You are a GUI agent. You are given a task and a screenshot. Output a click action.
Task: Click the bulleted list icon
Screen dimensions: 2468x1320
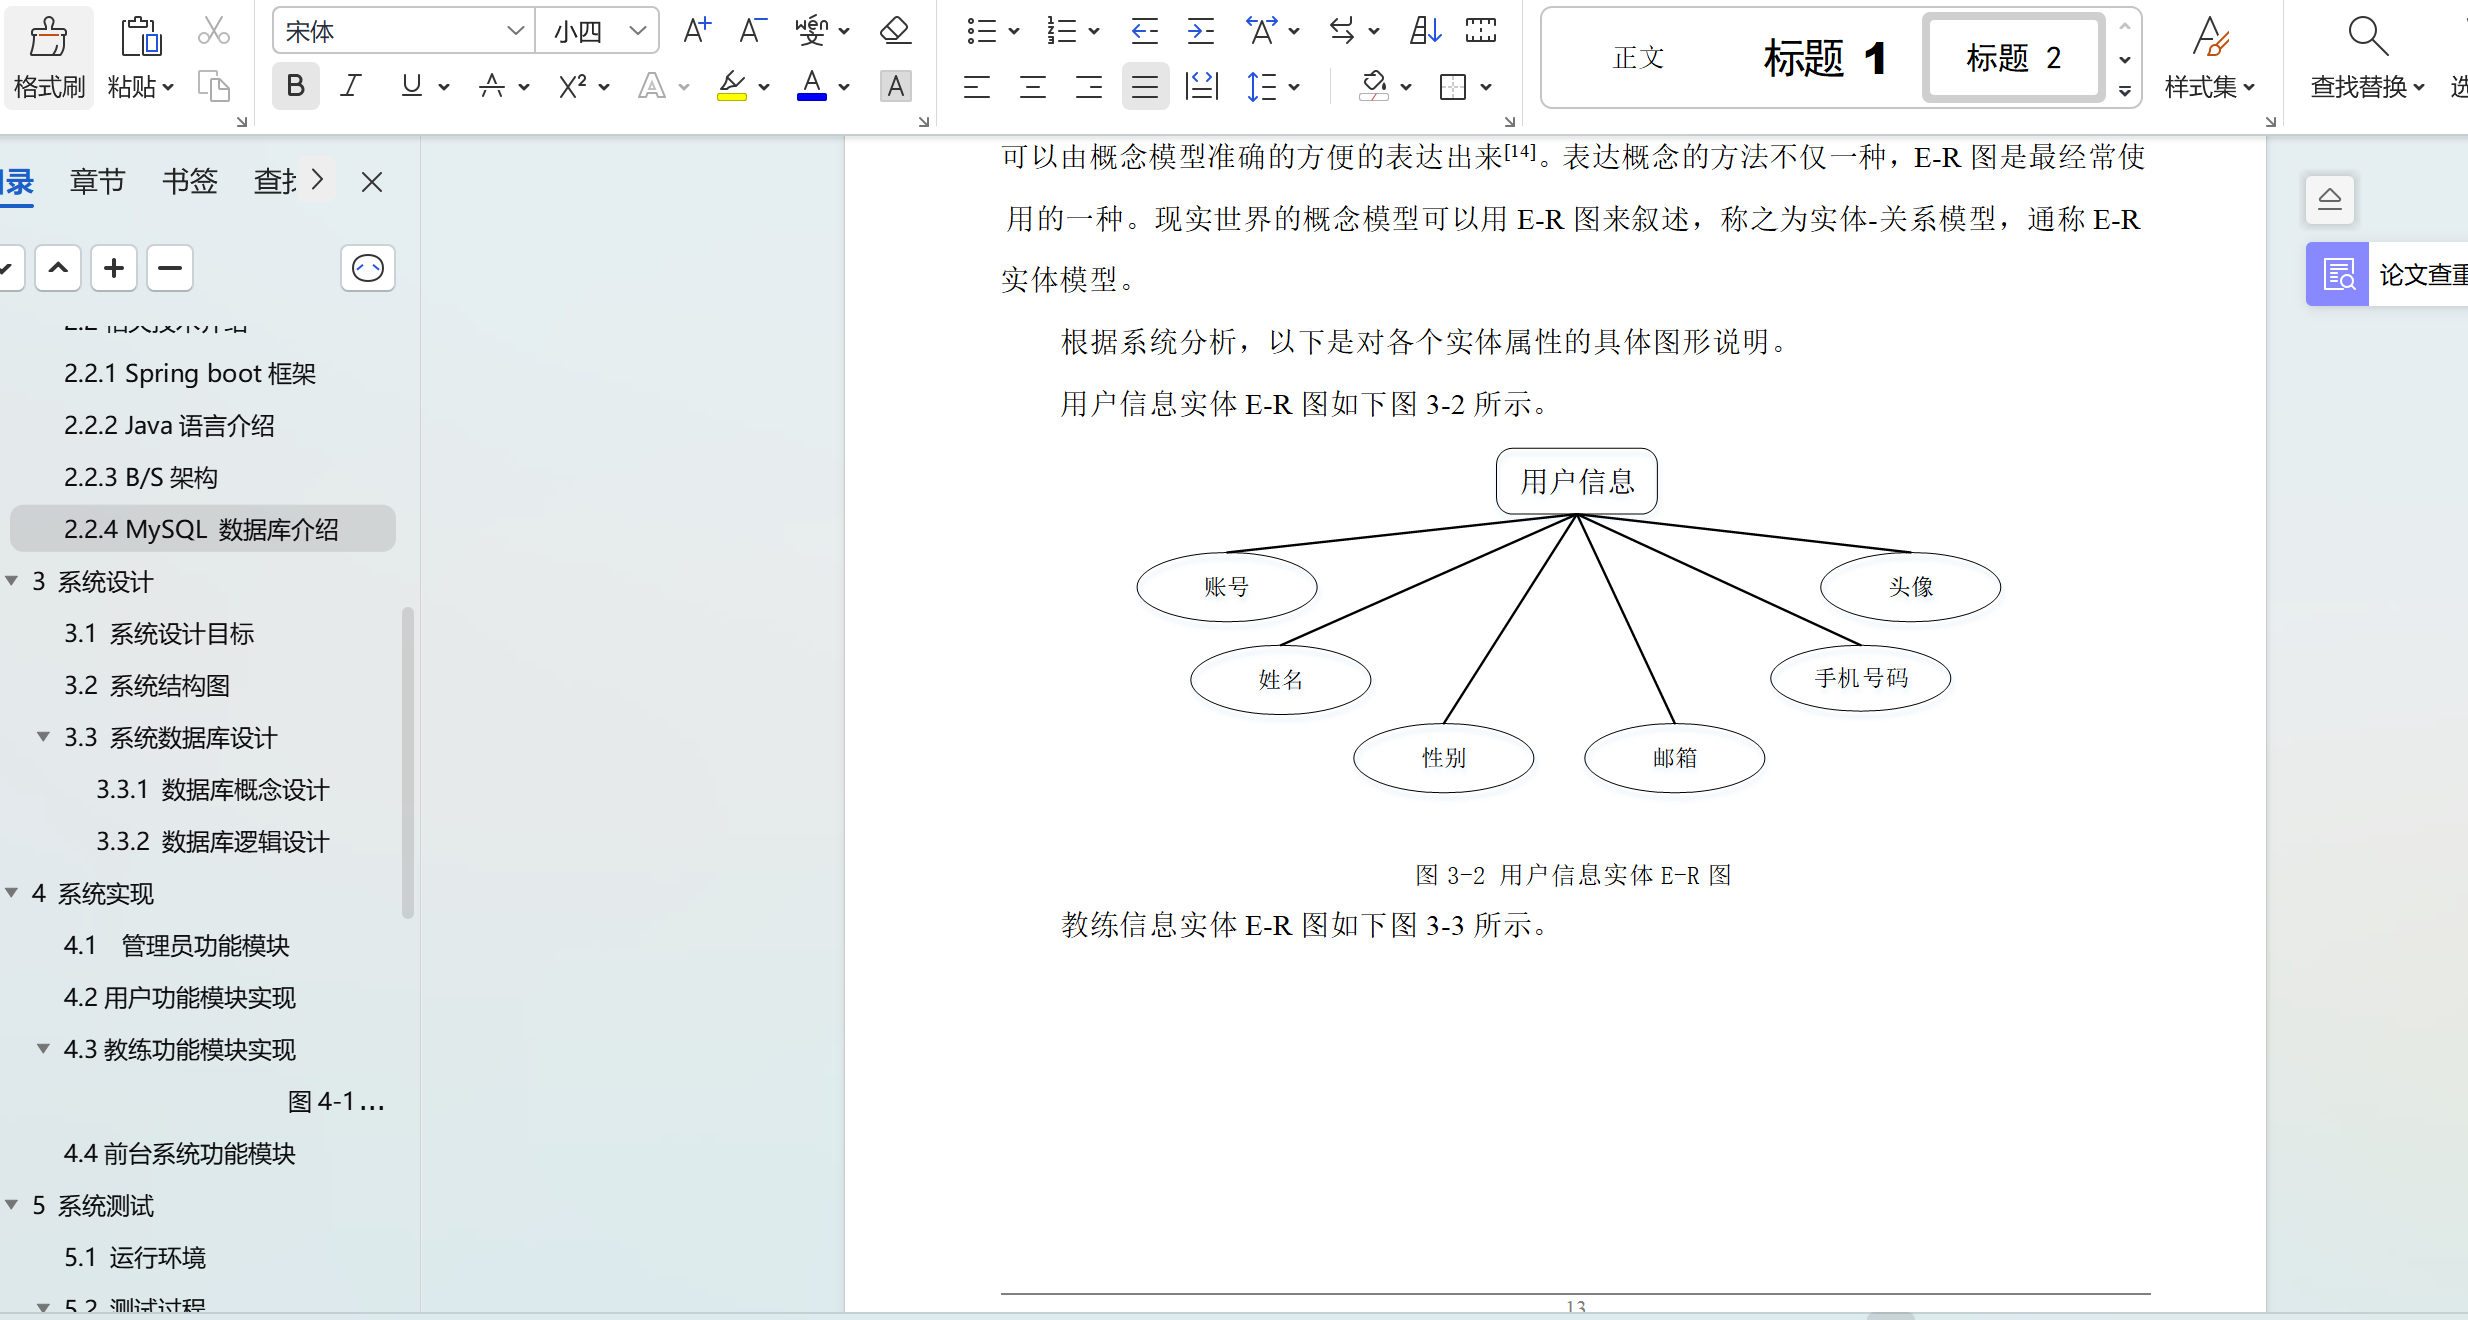click(981, 31)
